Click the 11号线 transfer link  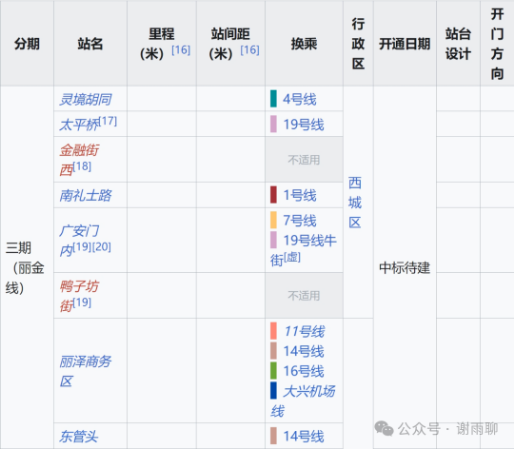[304, 331]
